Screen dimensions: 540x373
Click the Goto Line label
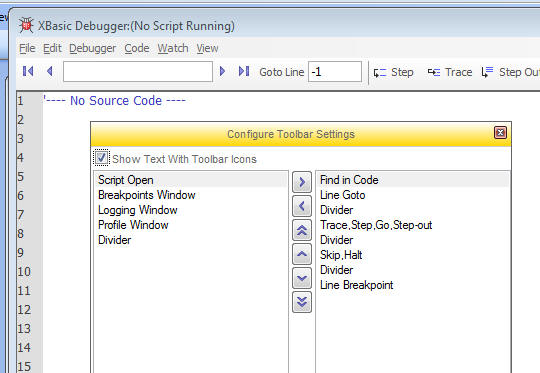pos(282,72)
